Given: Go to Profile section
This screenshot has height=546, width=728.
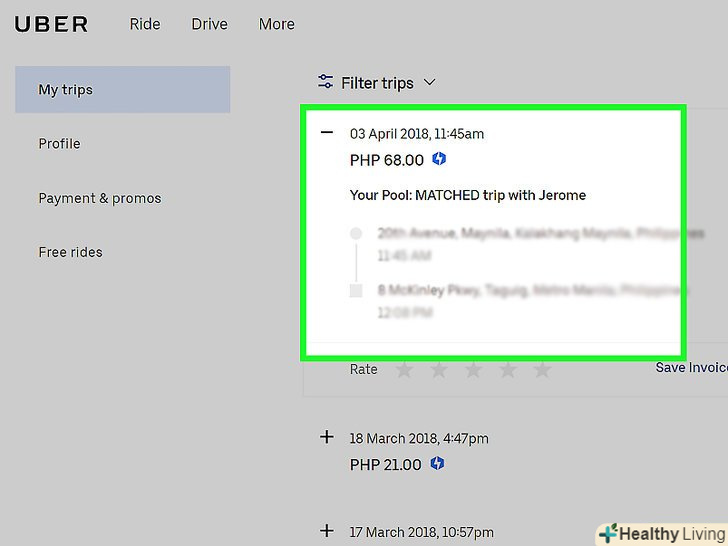Looking at the screenshot, I should click(59, 144).
